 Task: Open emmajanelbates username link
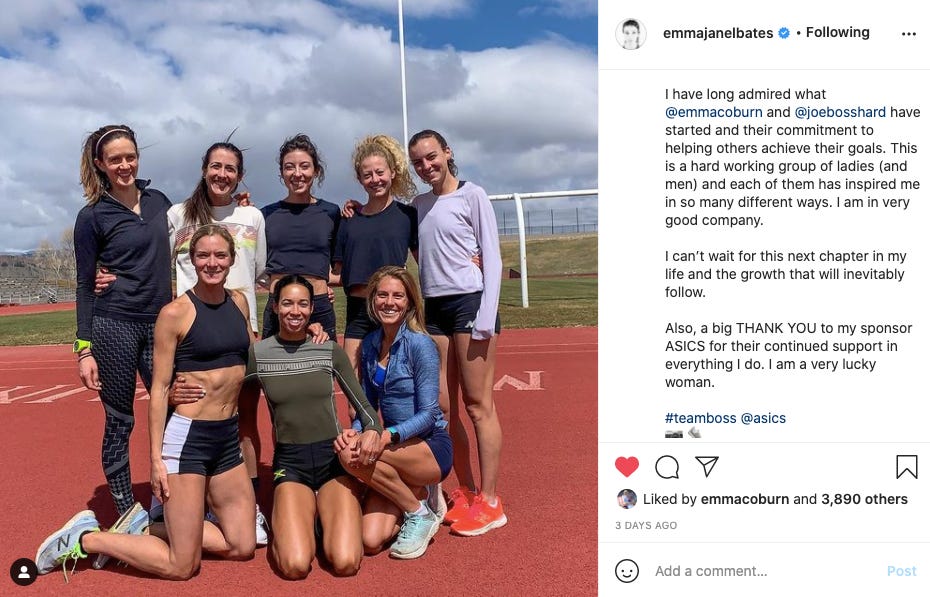pos(718,33)
